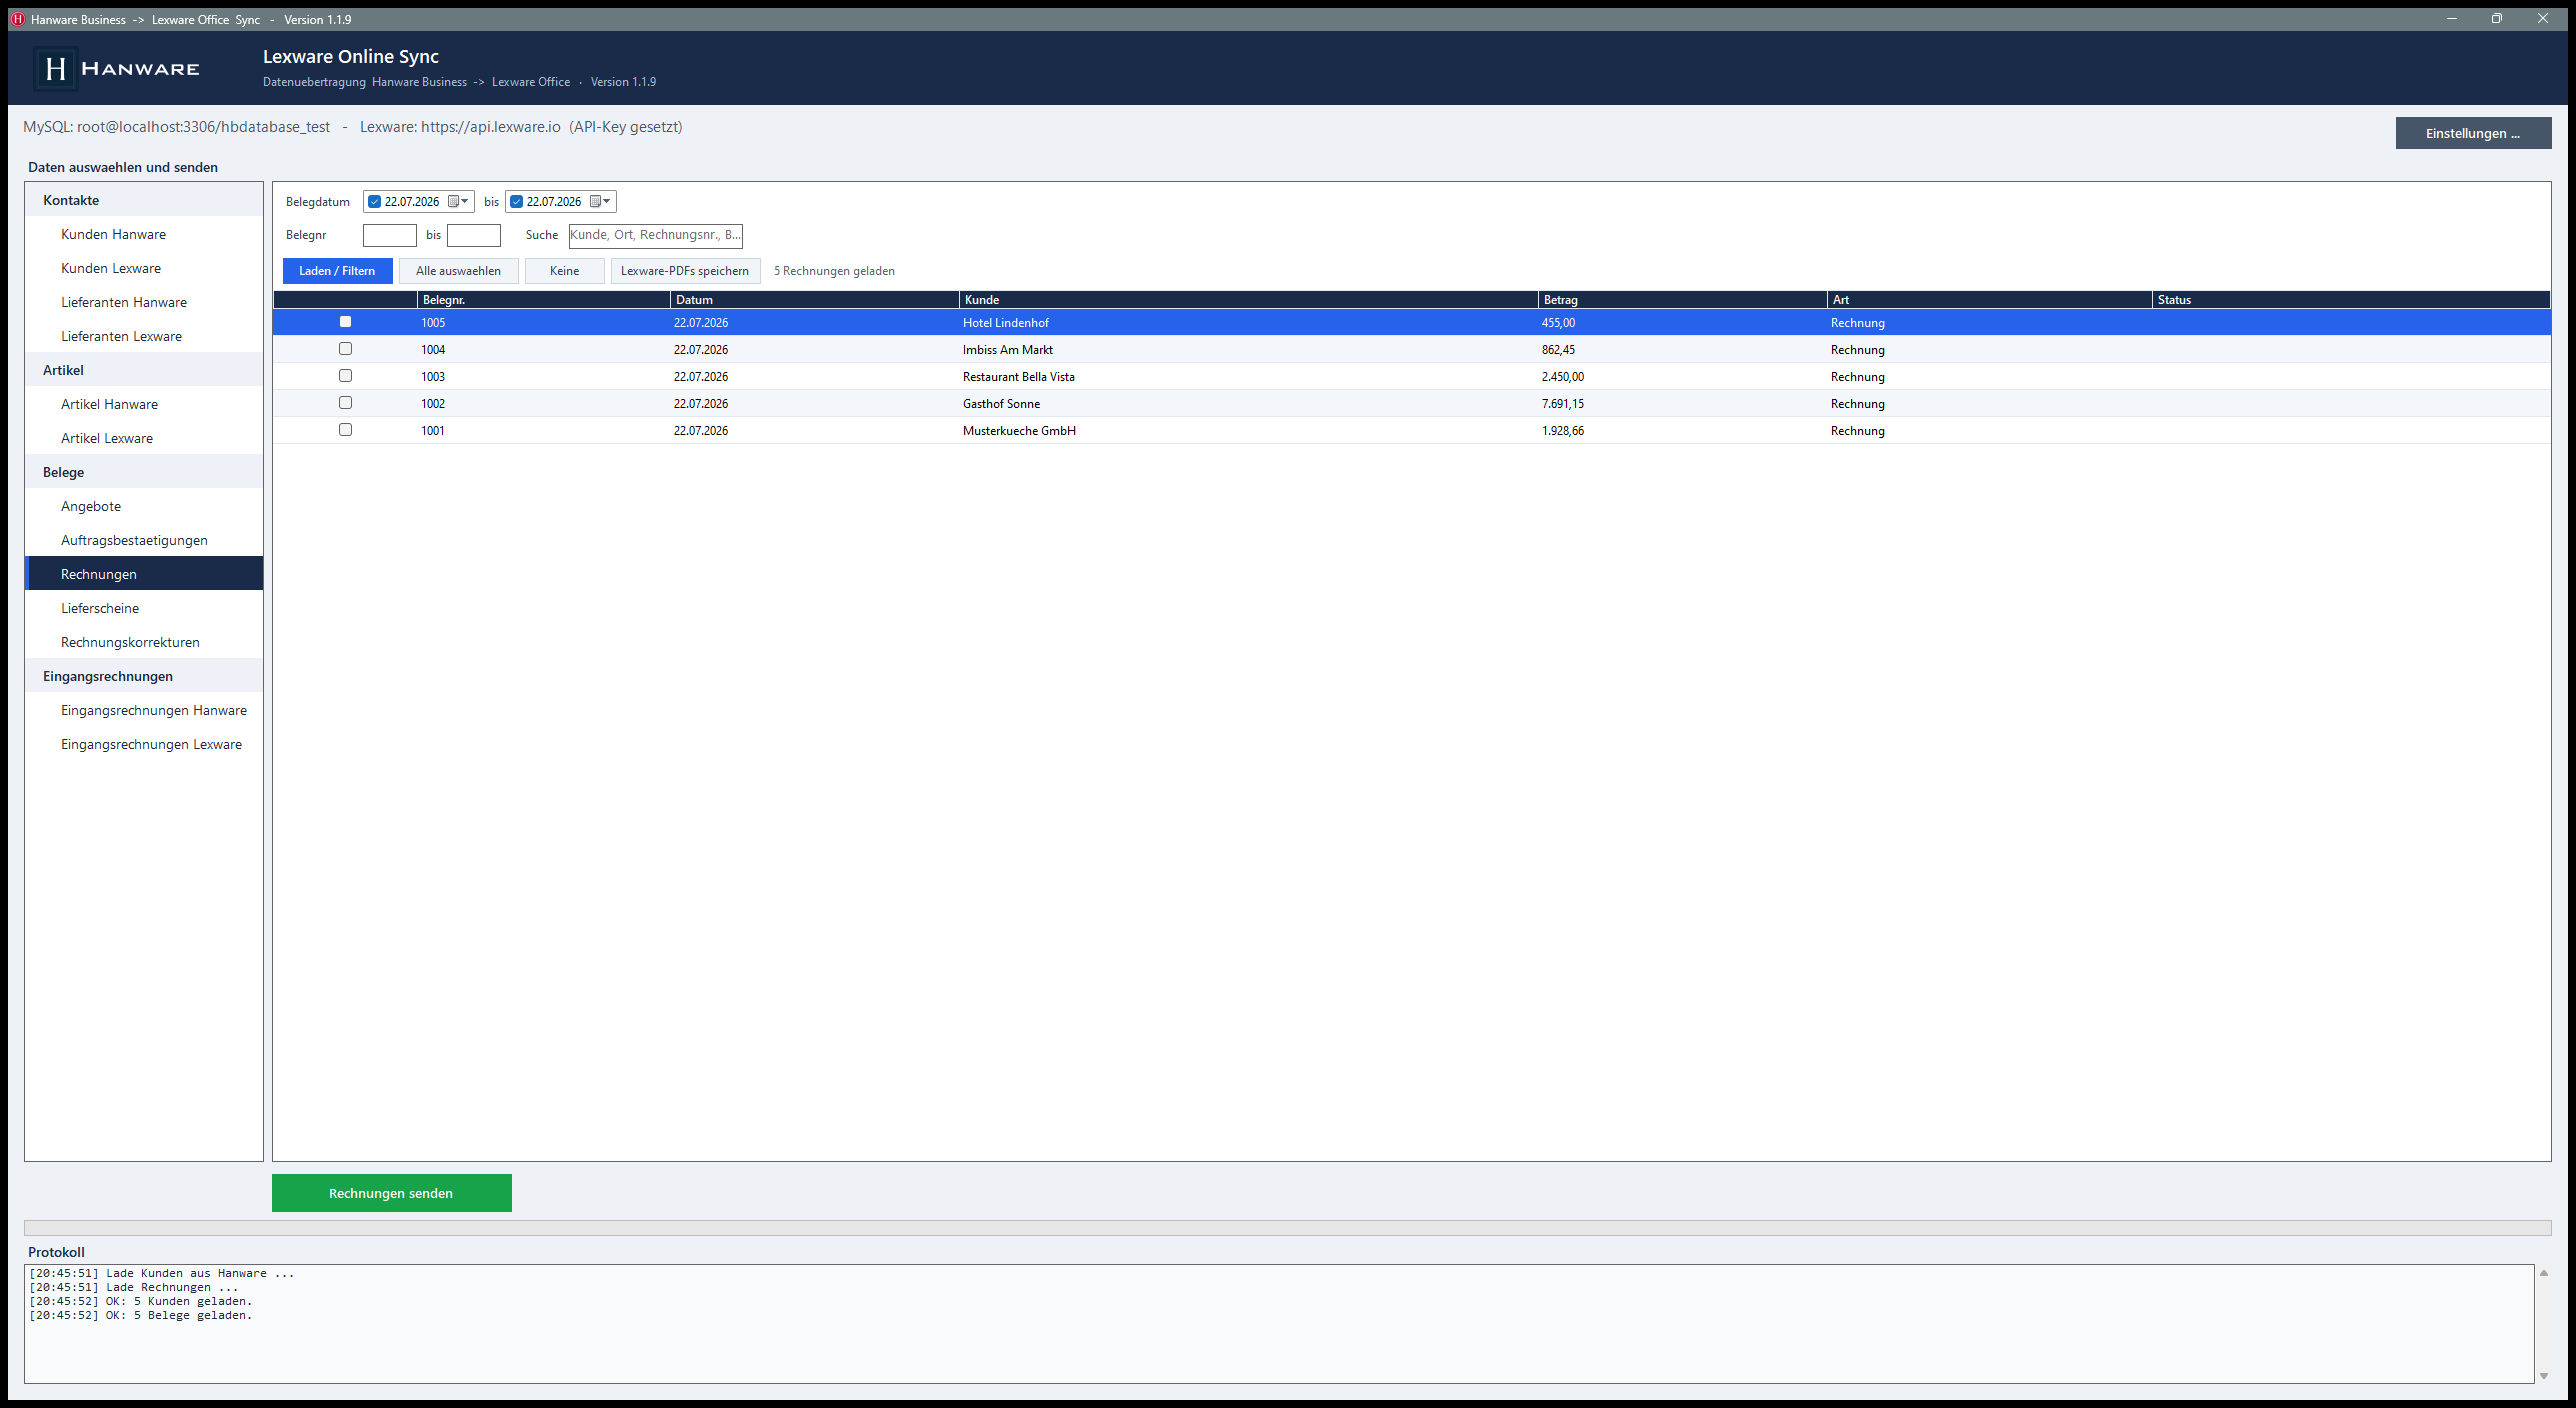The width and height of the screenshot is (2576, 1408).
Task: Tick the checkbox for invoice 1002
Action: pyautogui.click(x=345, y=403)
